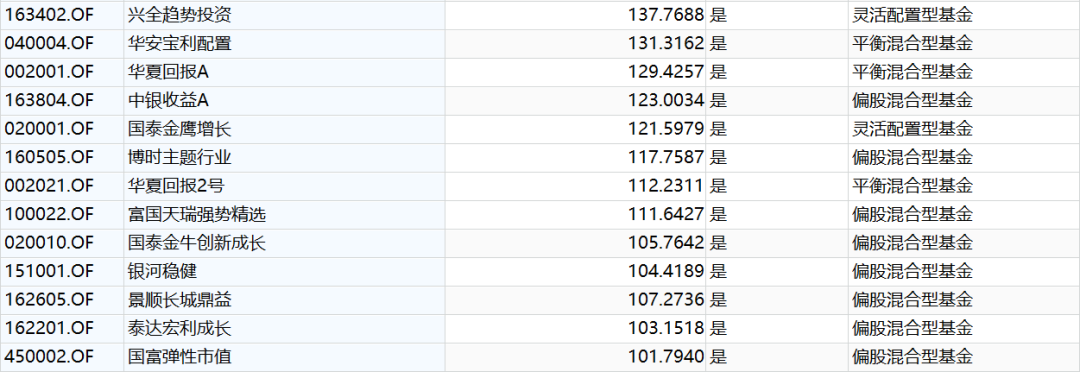Click 平衡混合型基金 in the 华夏回报A row
The height and width of the screenshot is (372, 1080).
click(x=912, y=72)
